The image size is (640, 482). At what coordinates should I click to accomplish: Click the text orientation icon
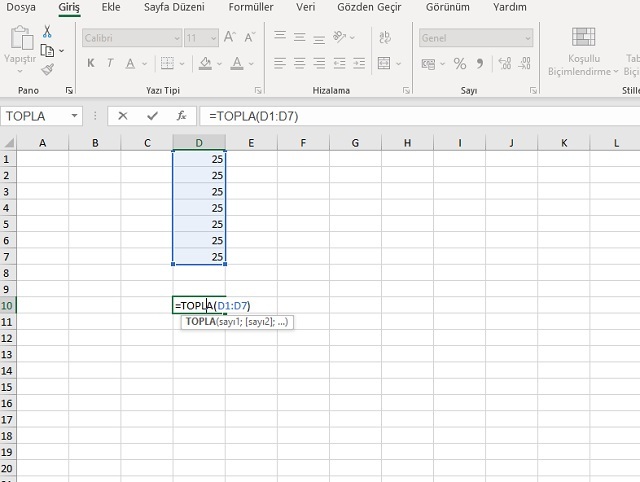(340, 37)
